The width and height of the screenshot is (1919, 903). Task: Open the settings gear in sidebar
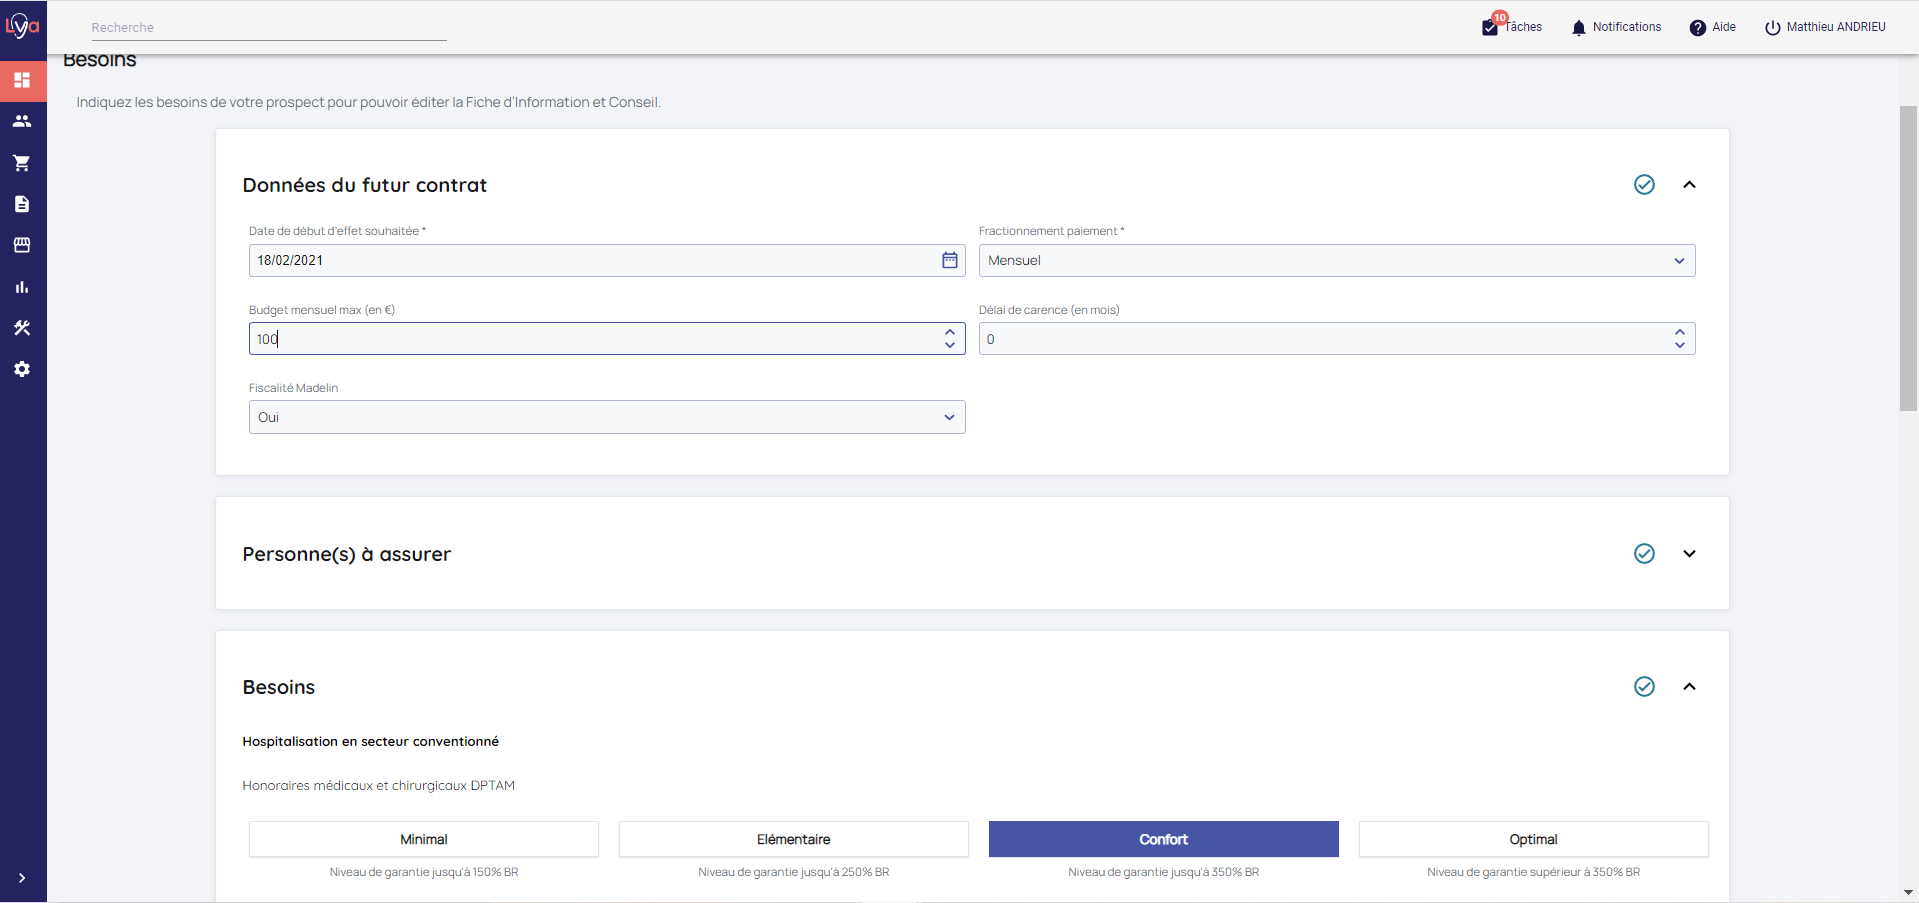click(x=22, y=369)
